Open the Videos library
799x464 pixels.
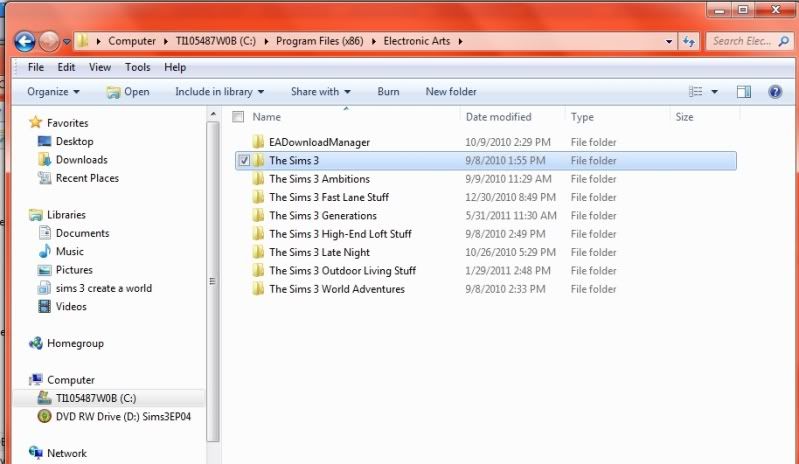coord(71,306)
